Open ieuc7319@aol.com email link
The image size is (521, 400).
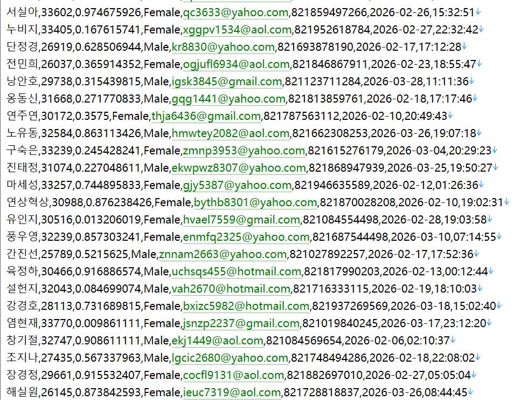232,393
